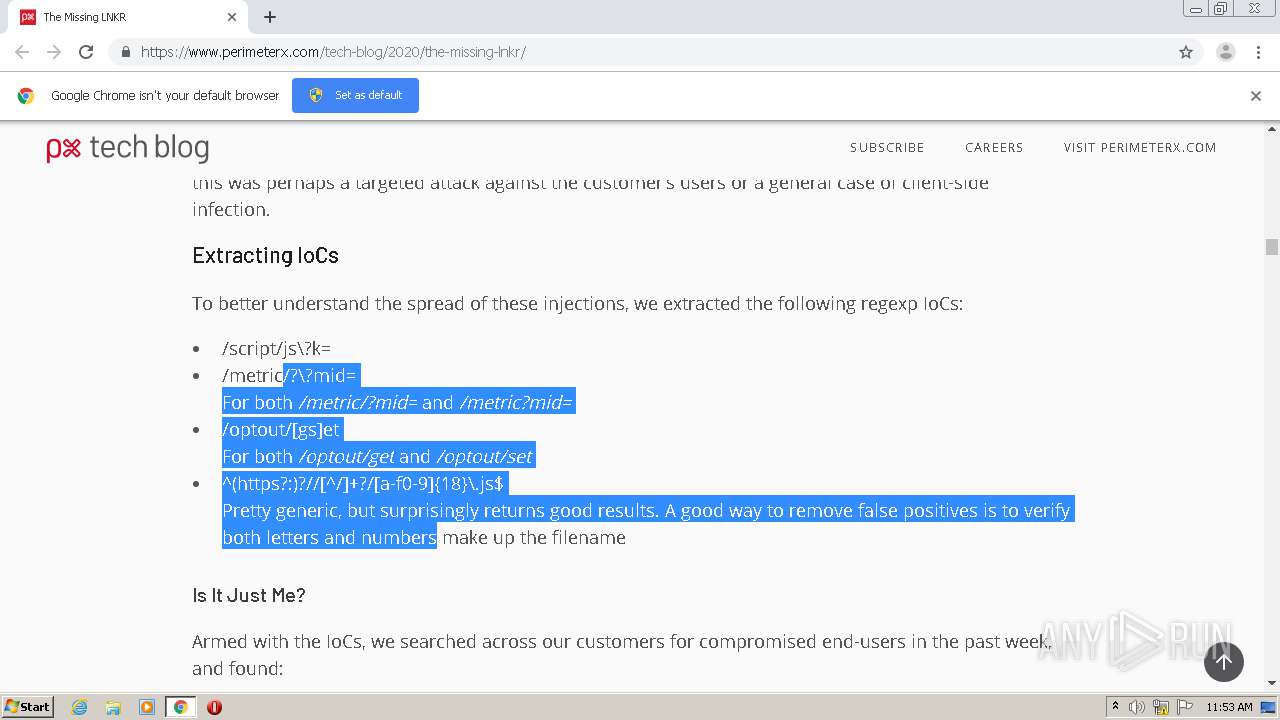Click the network tray icon
This screenshot has width=1280, height=720.
click(1160, 707)
